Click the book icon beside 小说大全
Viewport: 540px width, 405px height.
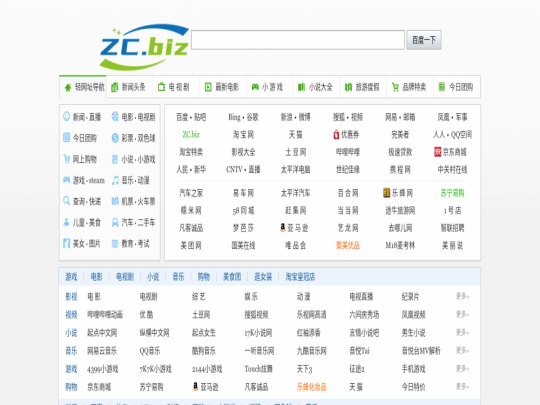tap(301, 87)
